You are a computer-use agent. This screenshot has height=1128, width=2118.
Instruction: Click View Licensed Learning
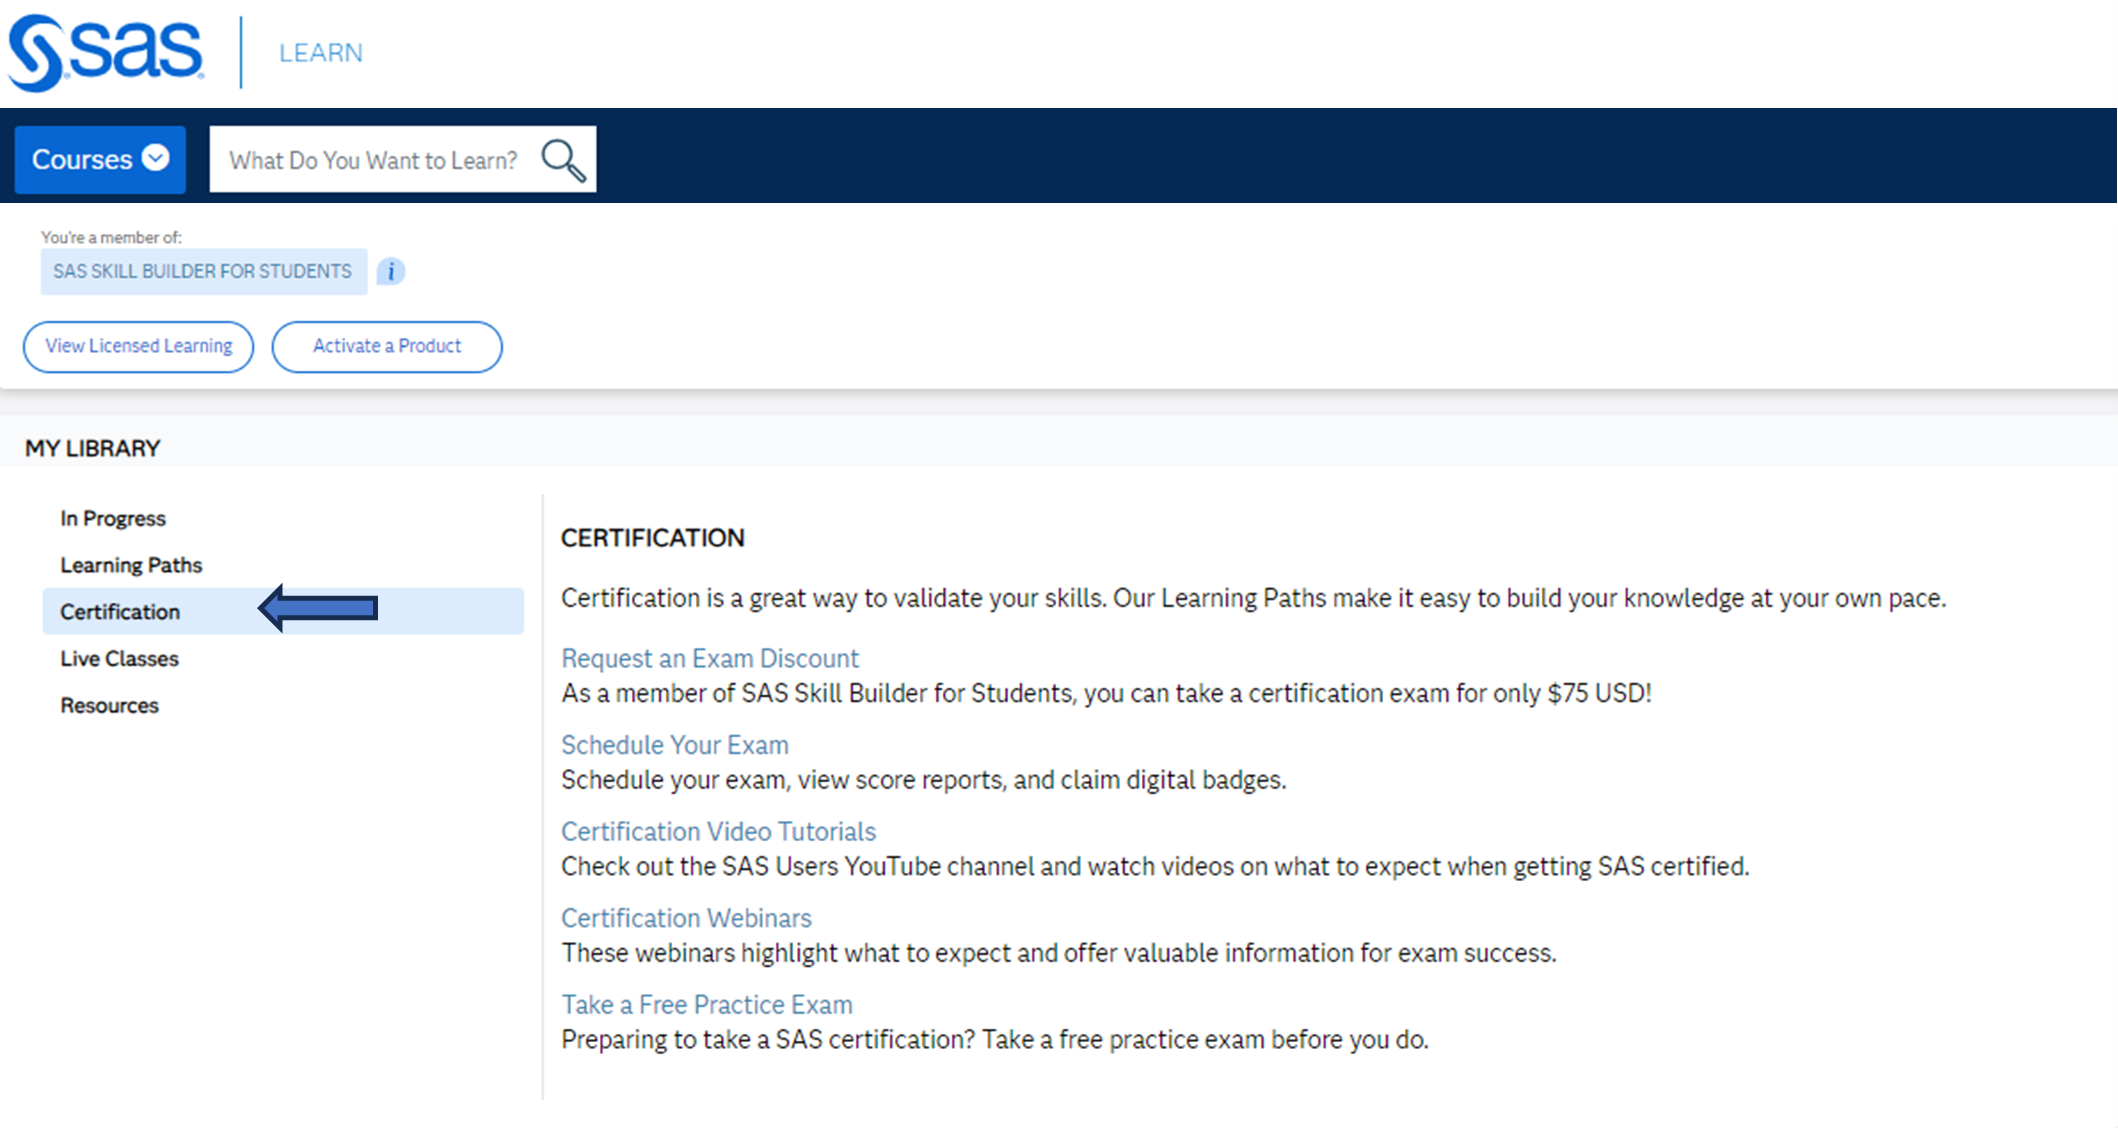coord(138,346)
